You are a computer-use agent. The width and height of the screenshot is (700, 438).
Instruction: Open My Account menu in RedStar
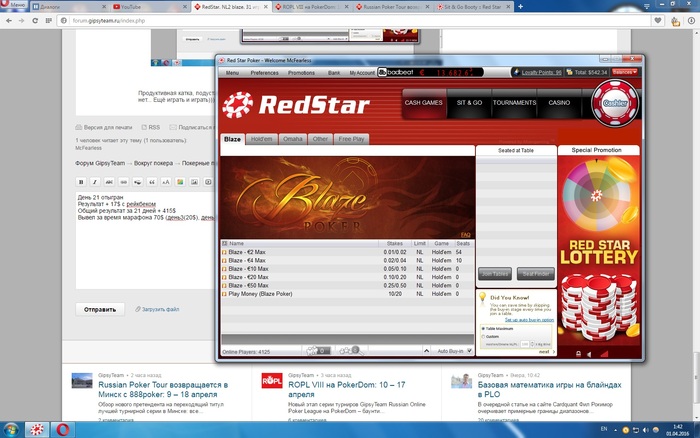[362, 73]
